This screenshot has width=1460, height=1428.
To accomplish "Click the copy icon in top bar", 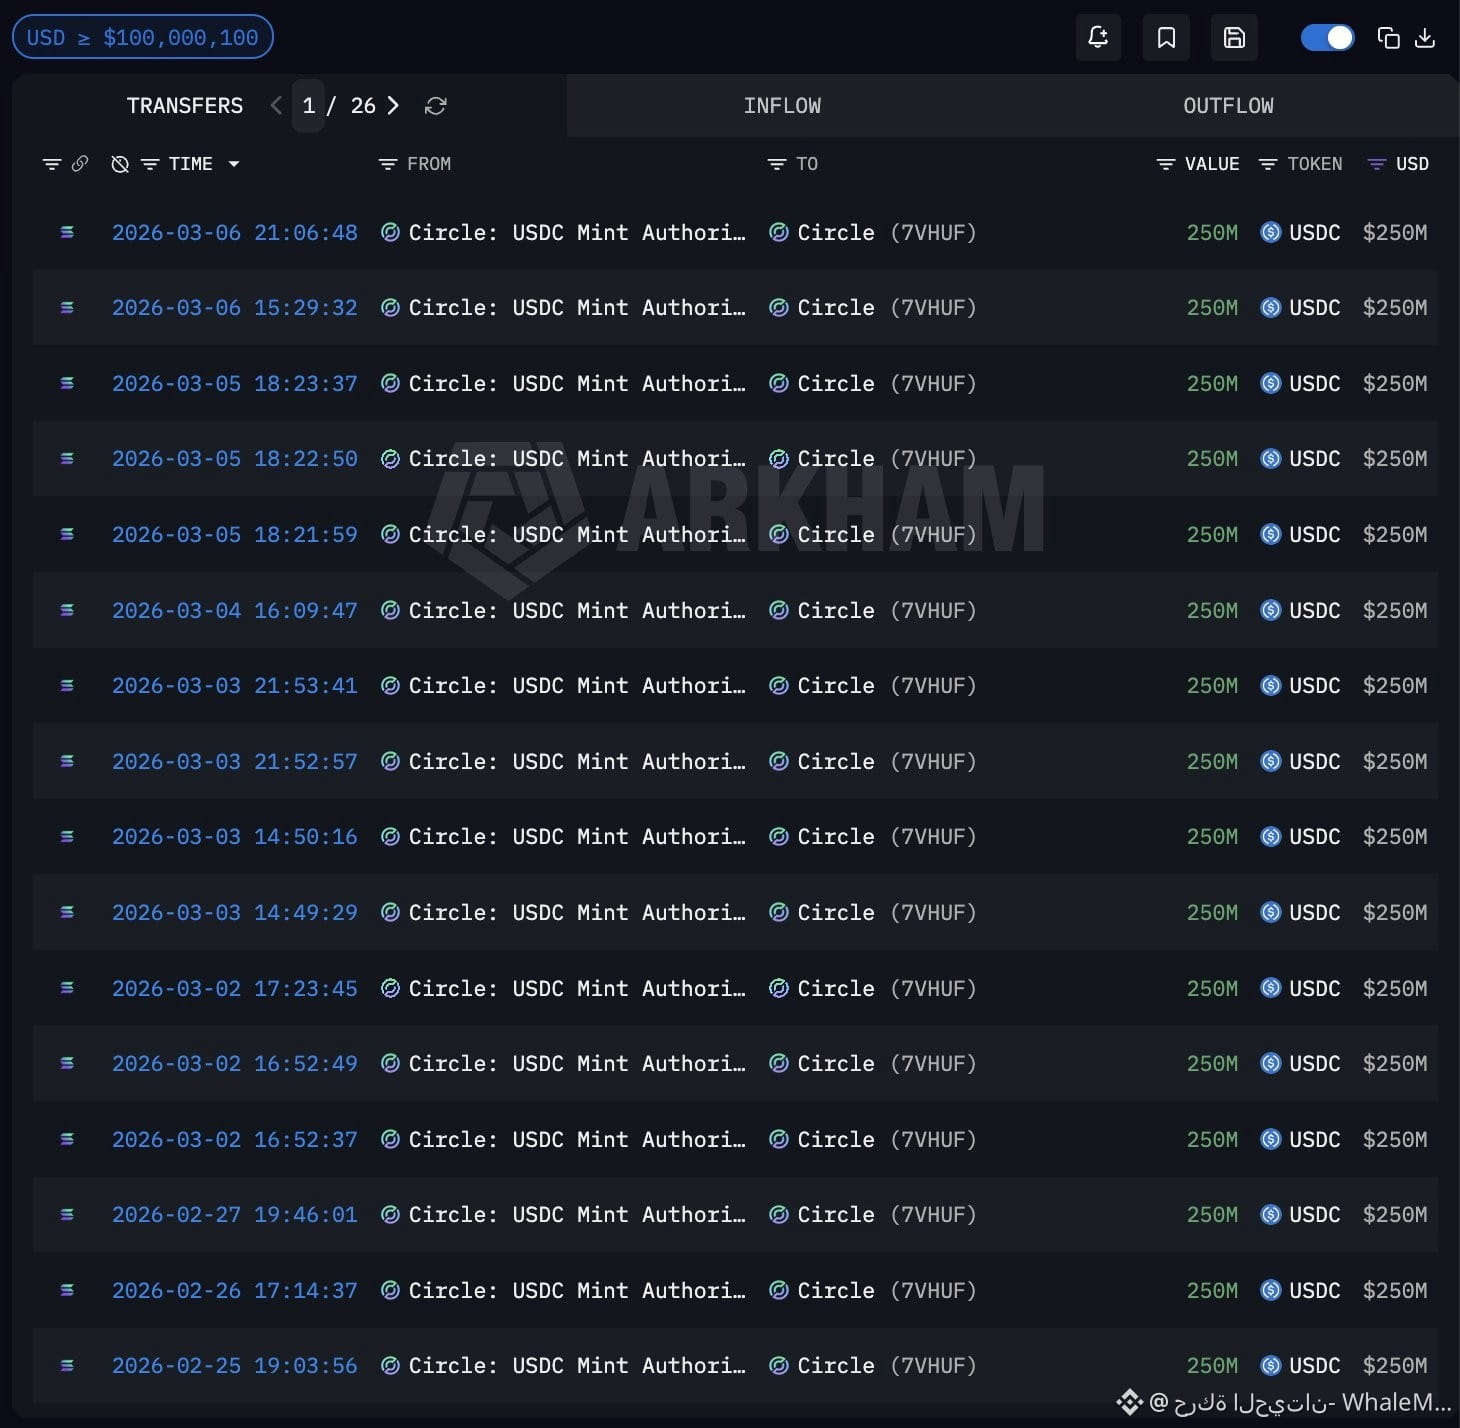I will pyautogui.click(x=1388, y=38).
